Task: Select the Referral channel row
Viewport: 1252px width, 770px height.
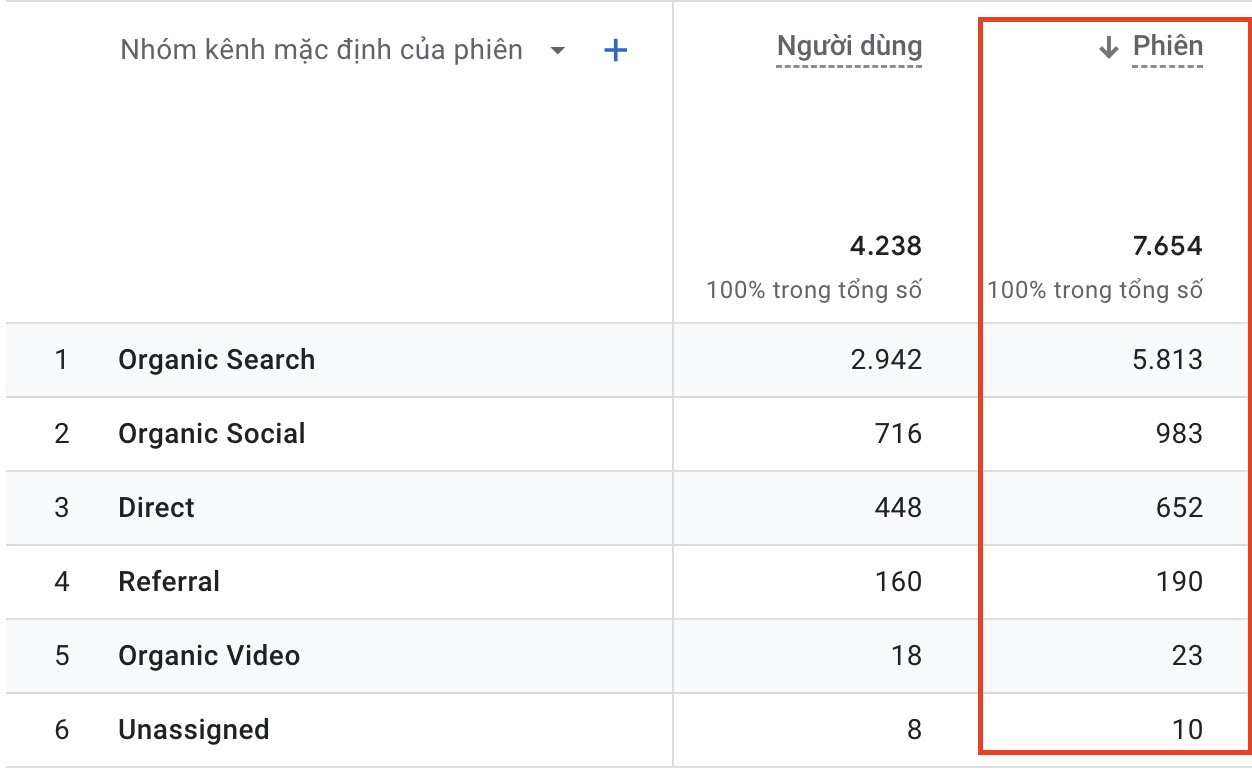Action: 168,582
